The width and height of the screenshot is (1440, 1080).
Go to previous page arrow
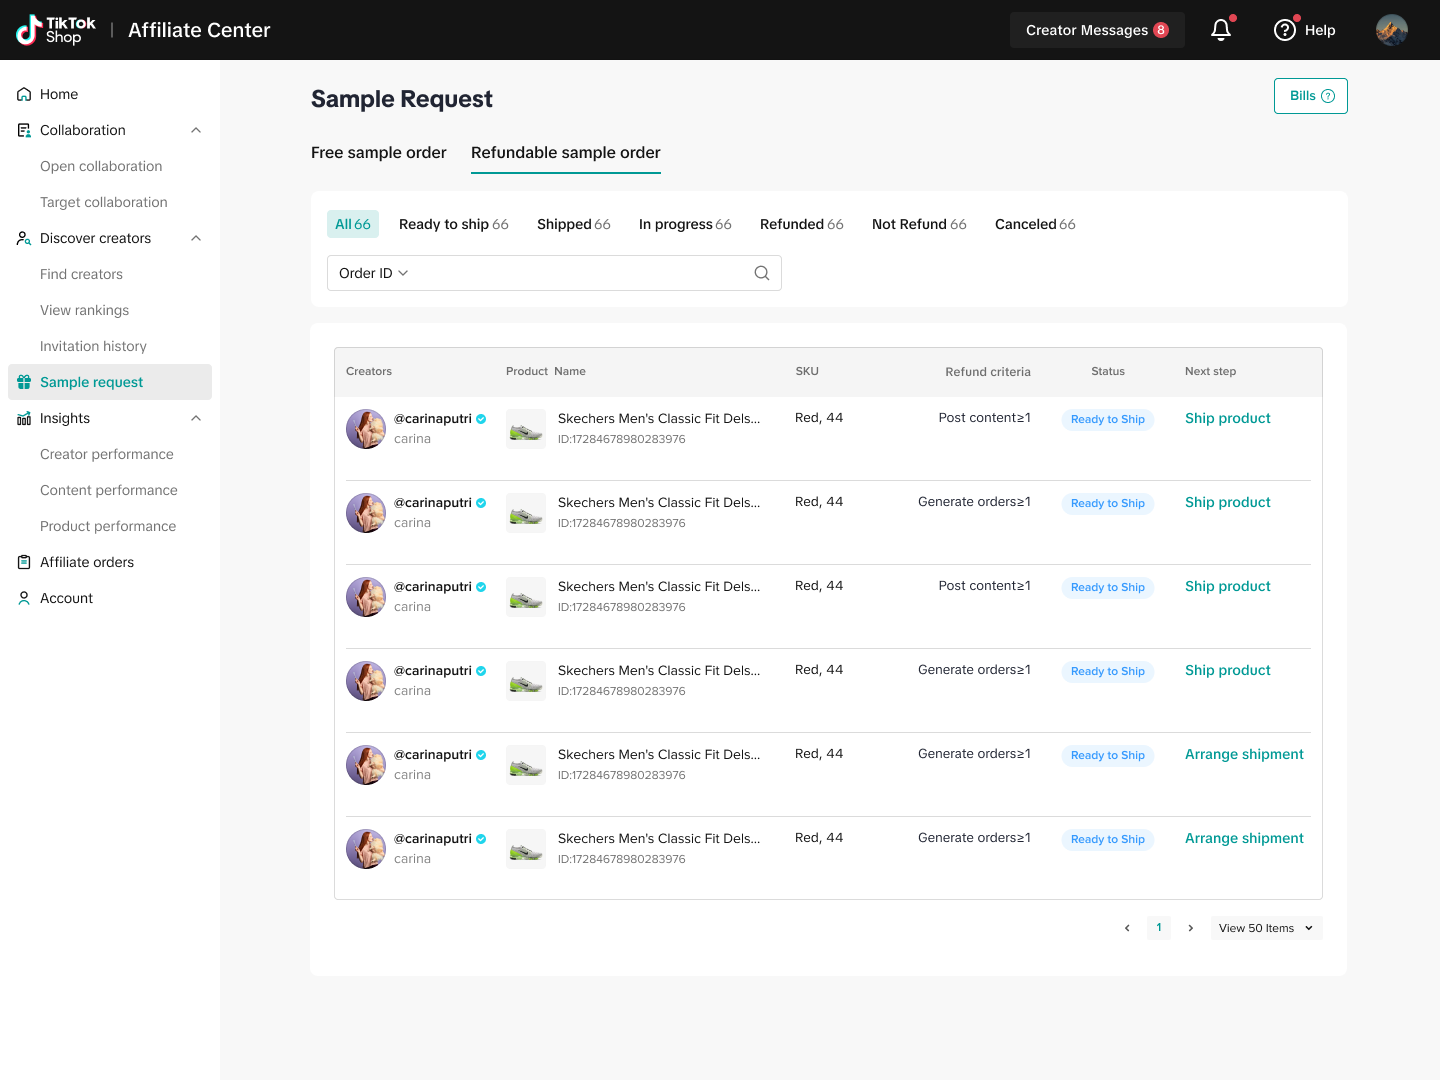[1127, 928]
